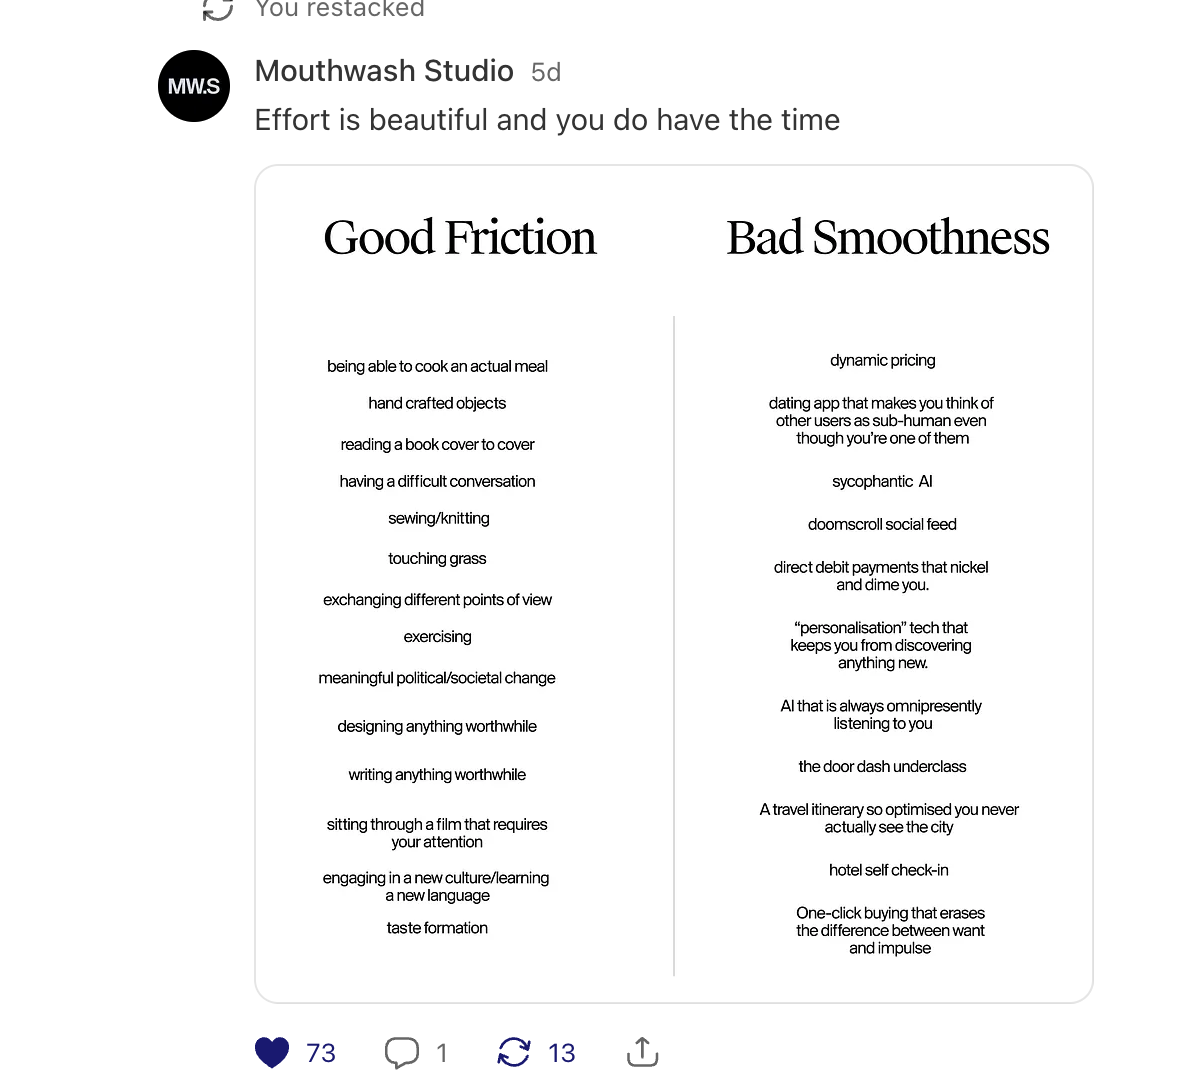Click the restack count 13
This screenshot has height=1082, width=1198.
pos(562,1053)
